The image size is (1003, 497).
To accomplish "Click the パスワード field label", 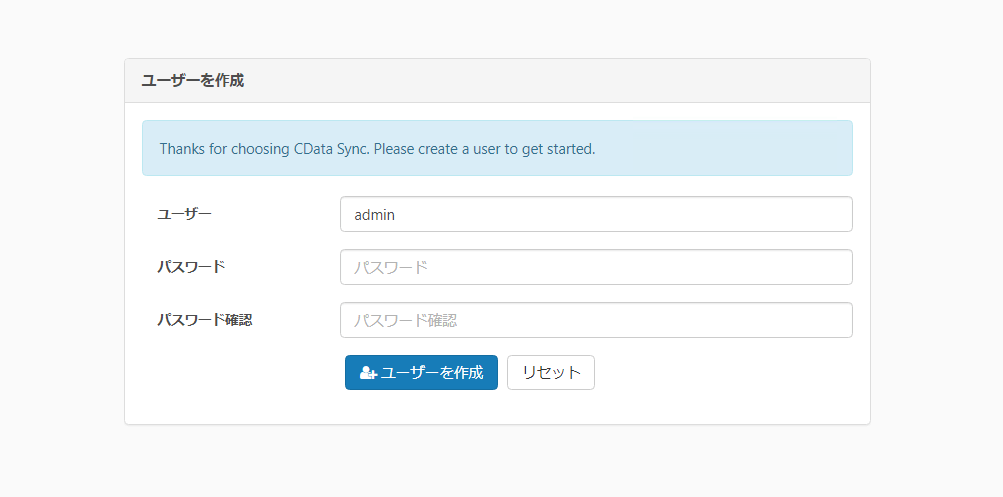I will [x=191, y=266].
